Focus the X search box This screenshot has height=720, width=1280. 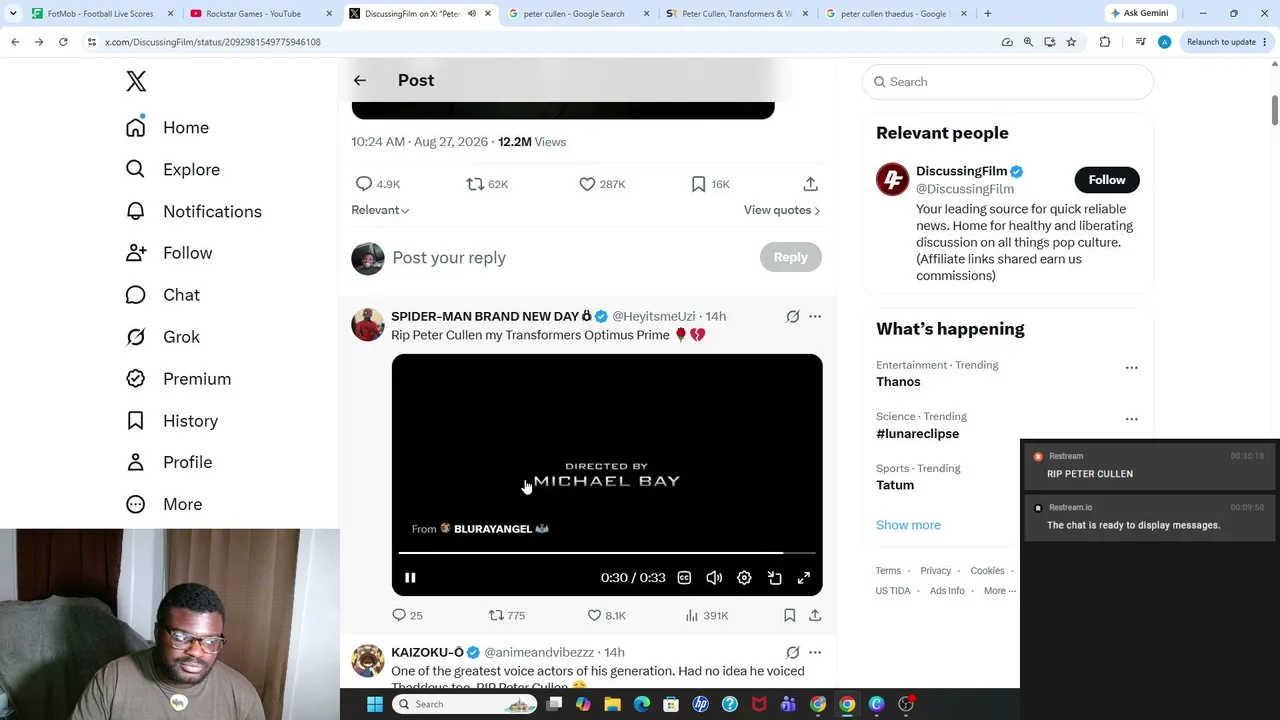click(x=1008, y=82)
